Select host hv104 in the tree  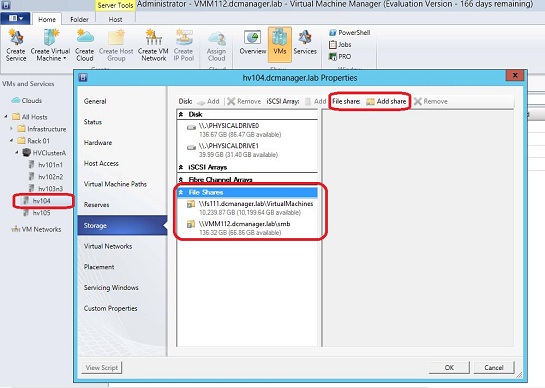(x=37, y=201)
